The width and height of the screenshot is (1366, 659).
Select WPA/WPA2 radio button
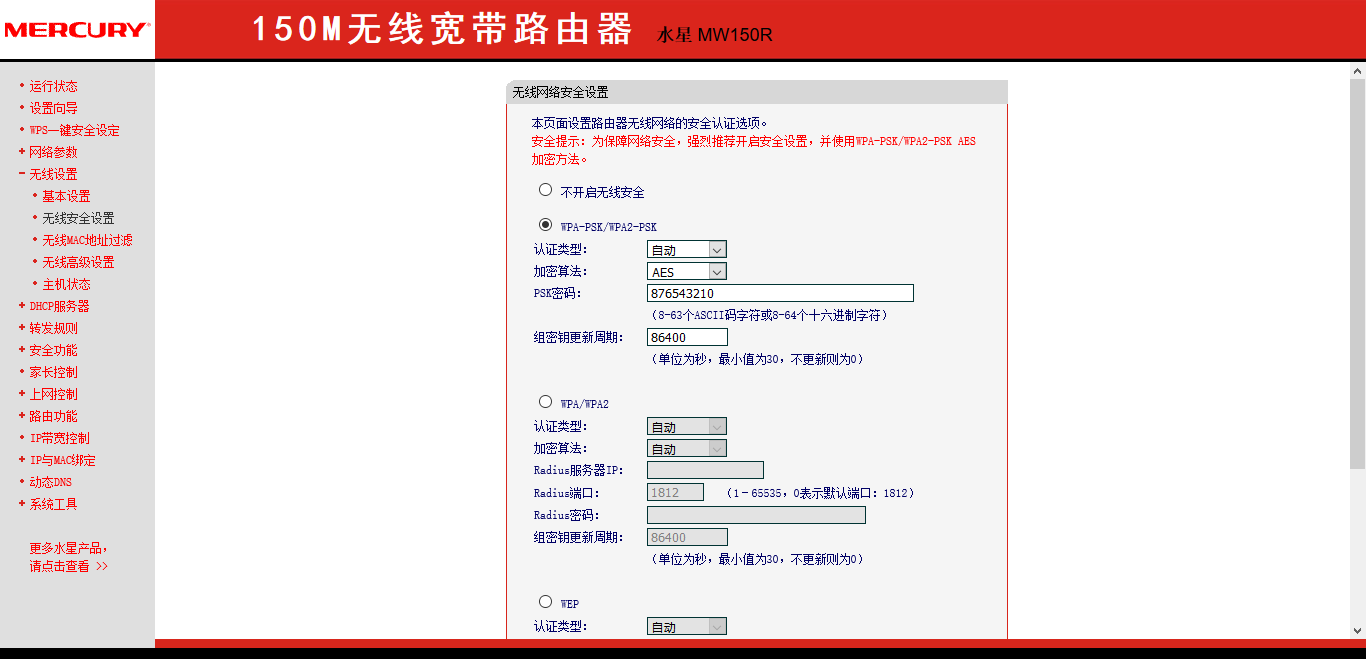(x=545, y=402)
